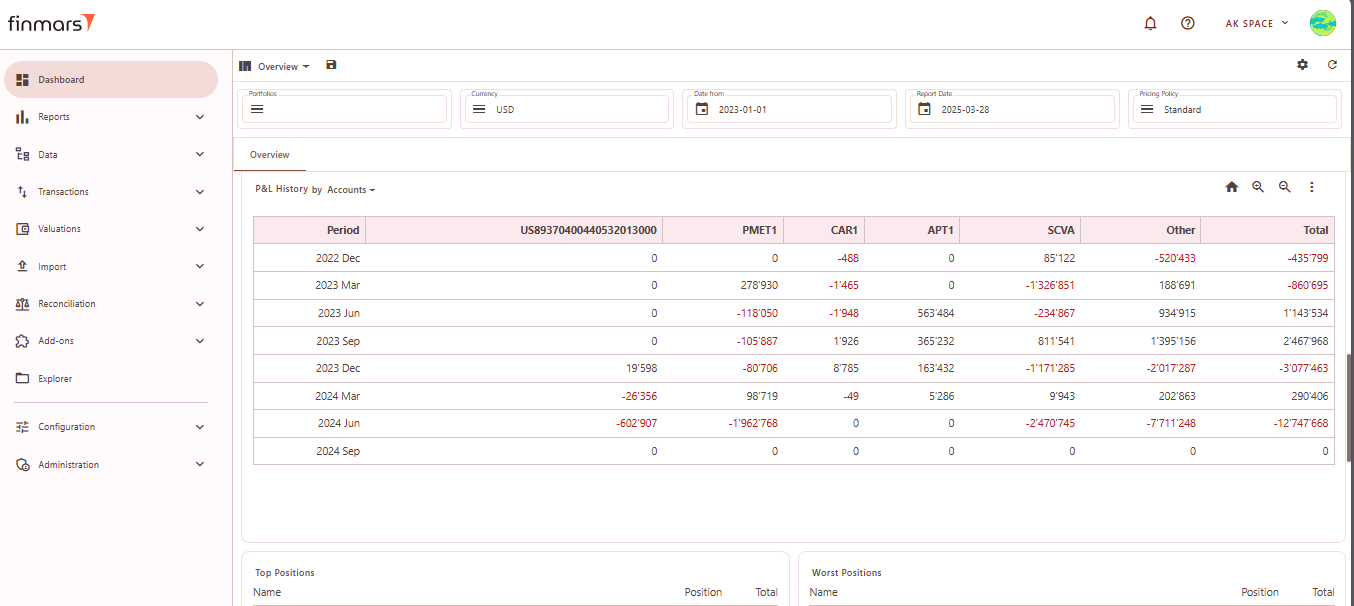Open dashboard settings gear icon

(x=1302, y=65)
